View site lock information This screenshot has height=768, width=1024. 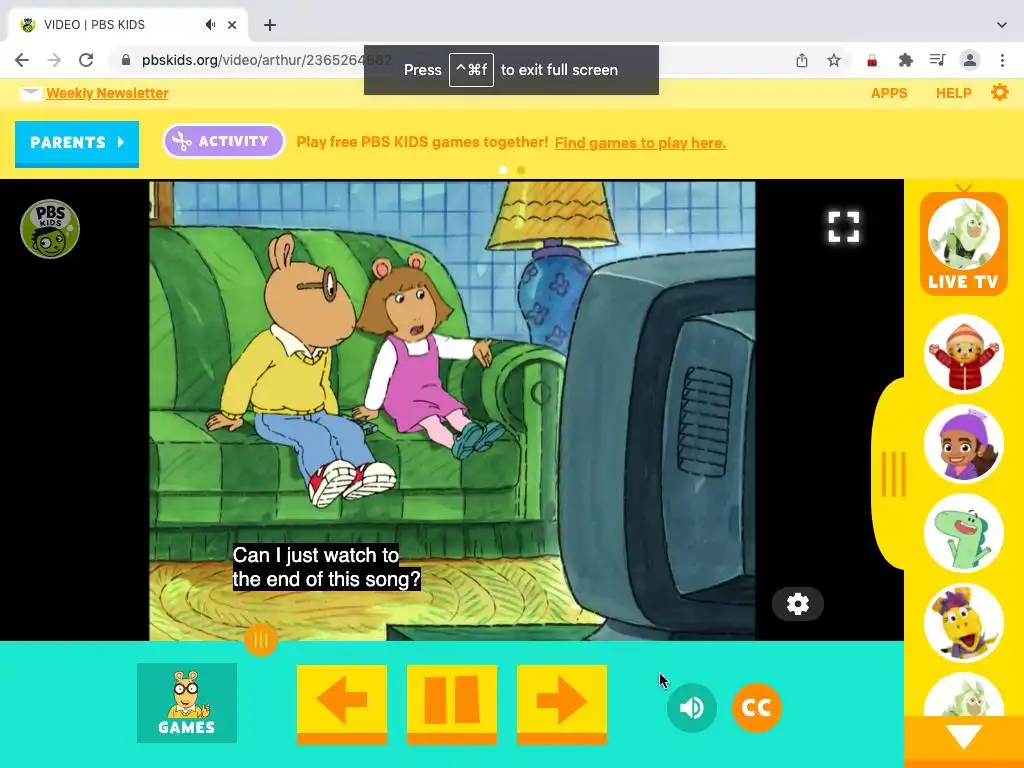[x=126, y=60]
